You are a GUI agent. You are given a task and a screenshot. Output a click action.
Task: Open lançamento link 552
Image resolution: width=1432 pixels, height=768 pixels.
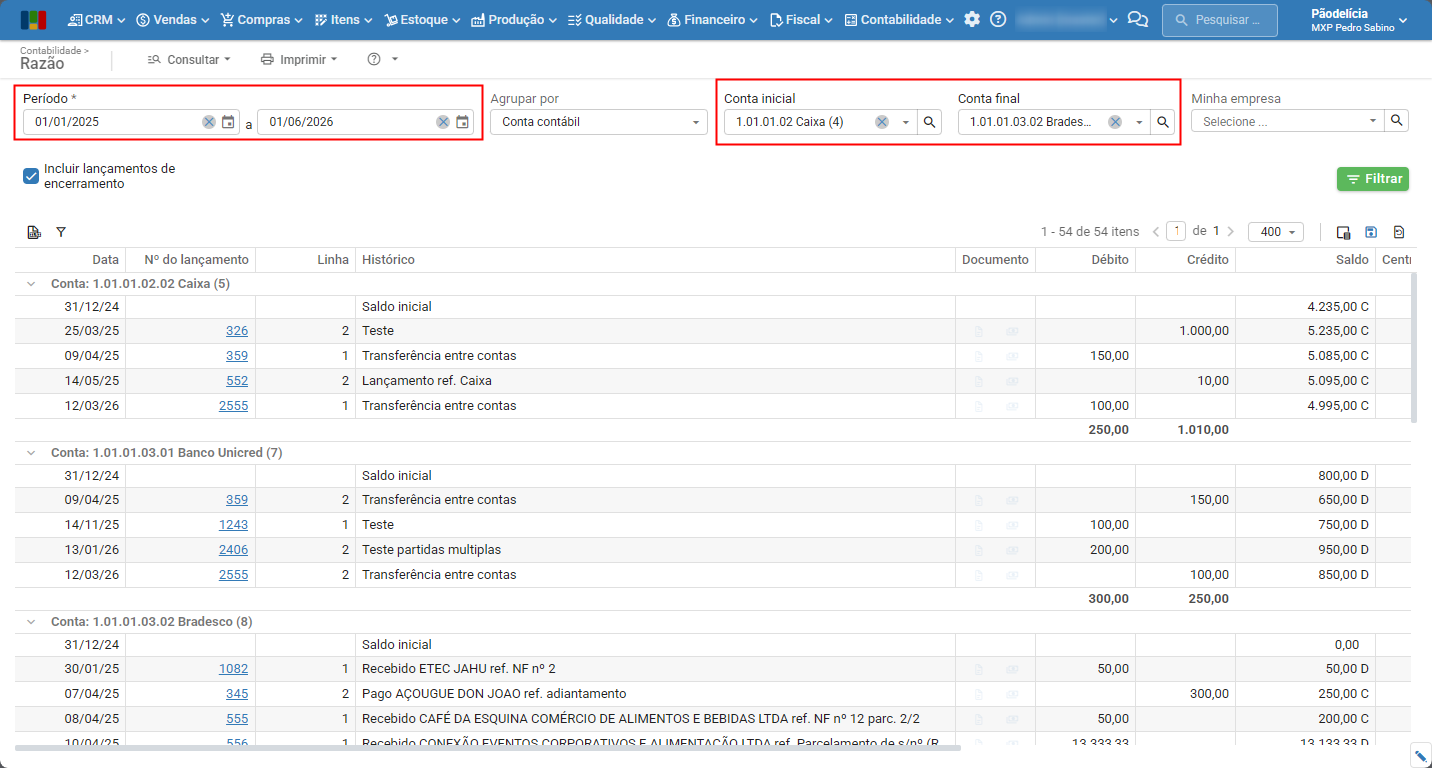(x=237, y=381)
